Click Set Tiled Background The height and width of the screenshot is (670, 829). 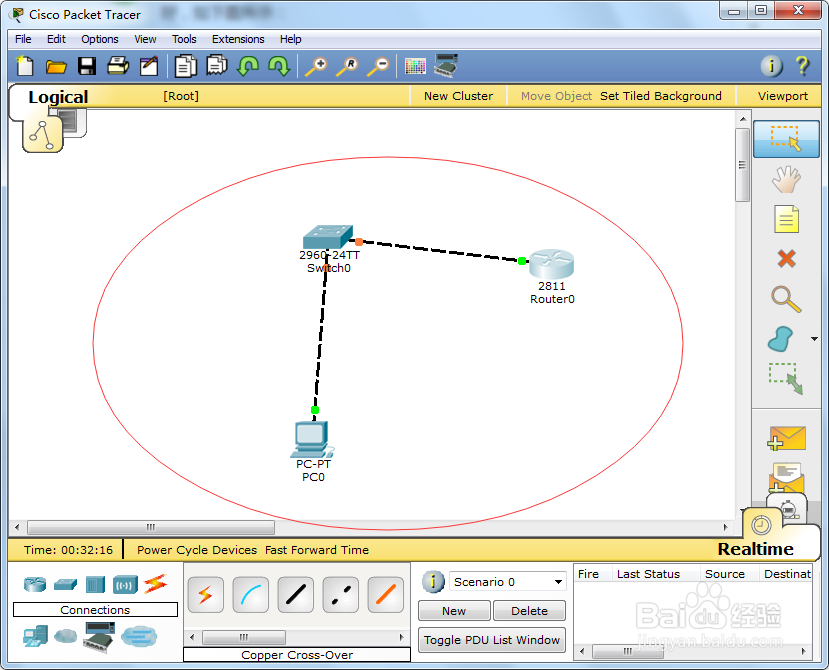click(x=660, y=96)
